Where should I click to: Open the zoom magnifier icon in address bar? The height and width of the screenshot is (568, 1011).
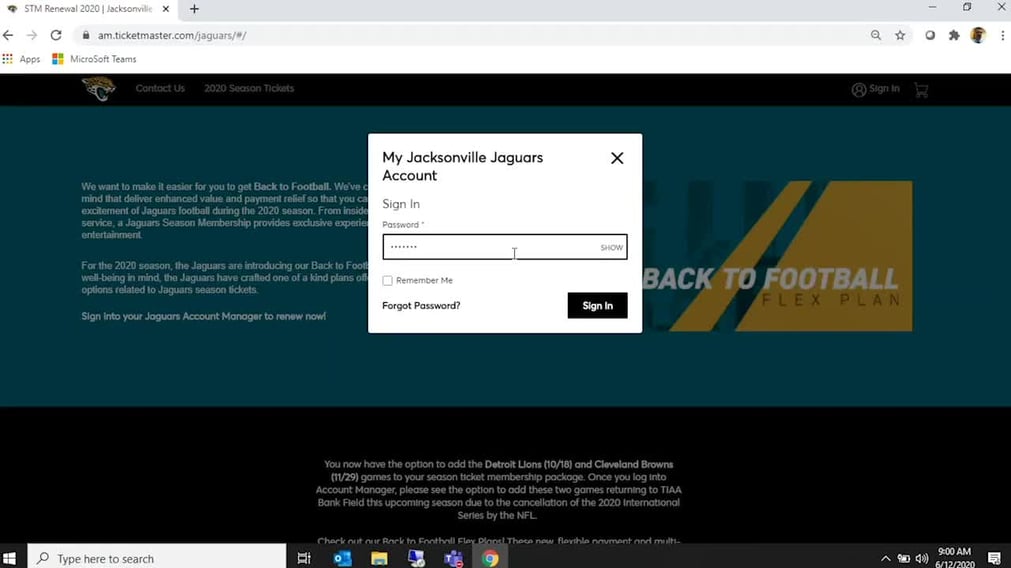[876, 35]
